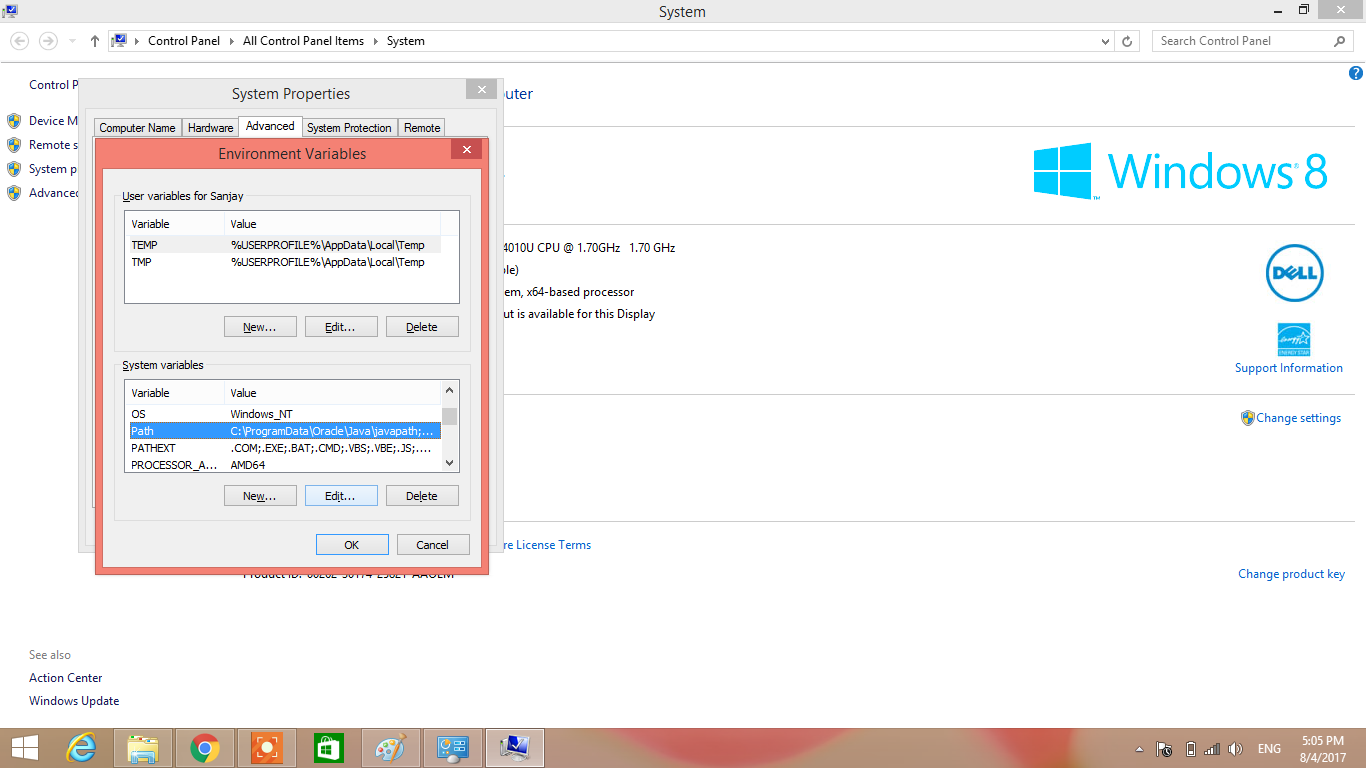Viewport: 1366px width, 768px height.
Task: Switch to the Remote tab
Action: (x=422, y=128)
